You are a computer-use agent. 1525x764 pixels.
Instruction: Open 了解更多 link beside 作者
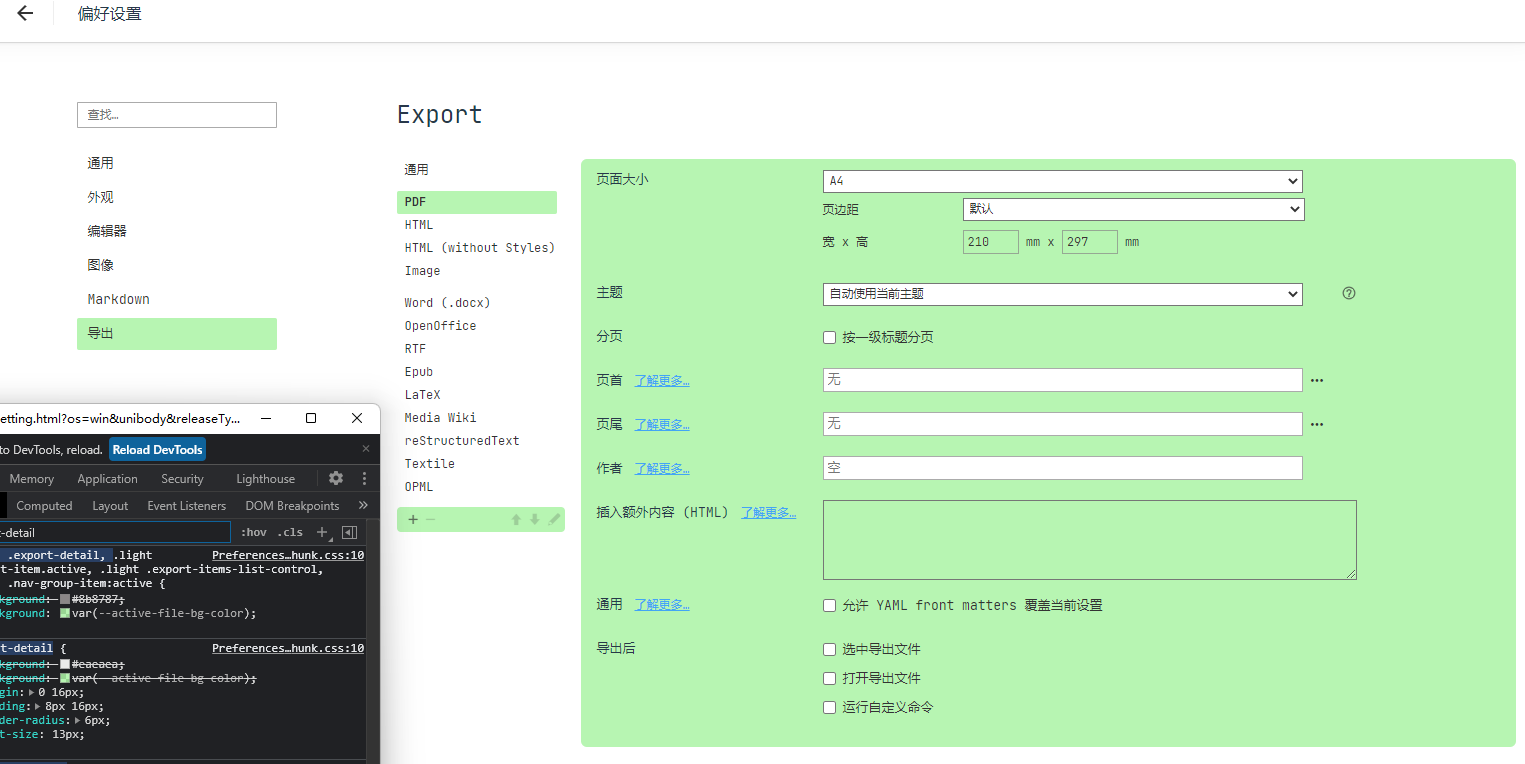point(662,469)
